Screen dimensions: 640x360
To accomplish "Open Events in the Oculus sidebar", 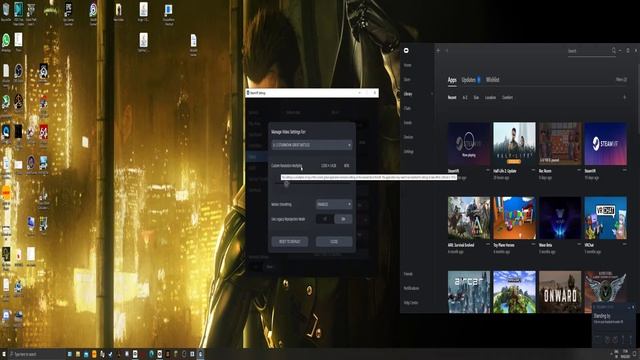I will [x=408, y=122].
